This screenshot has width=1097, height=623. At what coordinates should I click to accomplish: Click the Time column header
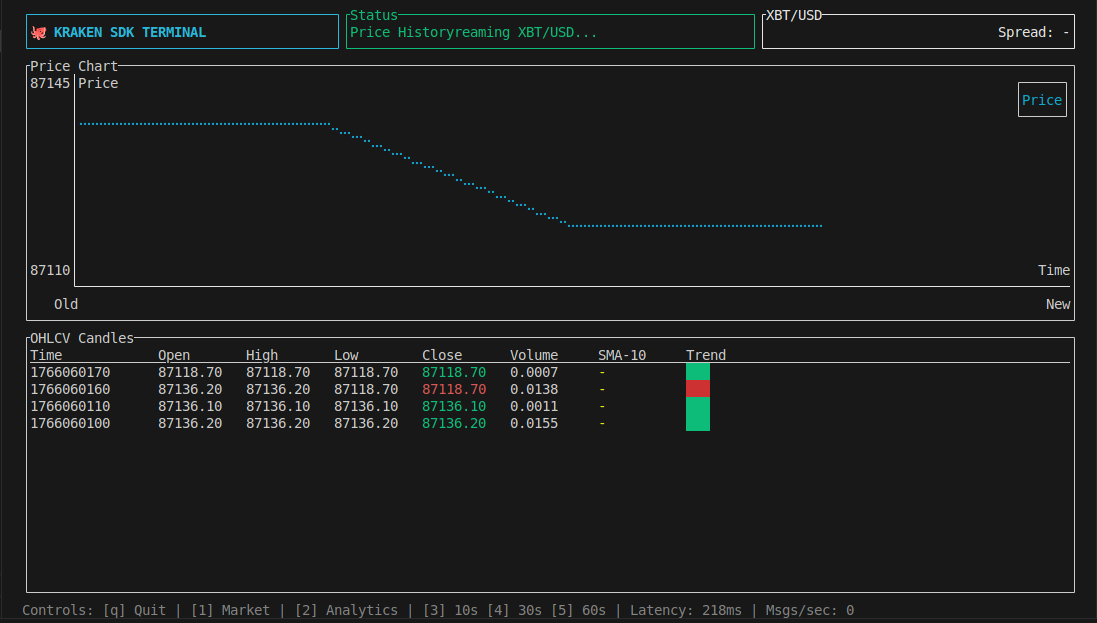(46, 355)
